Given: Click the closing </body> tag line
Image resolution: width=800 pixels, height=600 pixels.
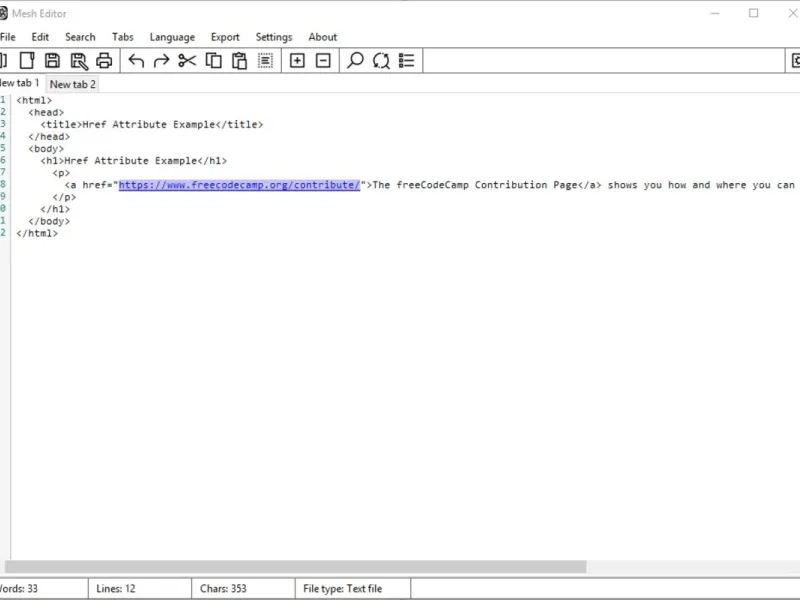Looking at the screenshot, I should pyautogui.click(x=49, y=221).
